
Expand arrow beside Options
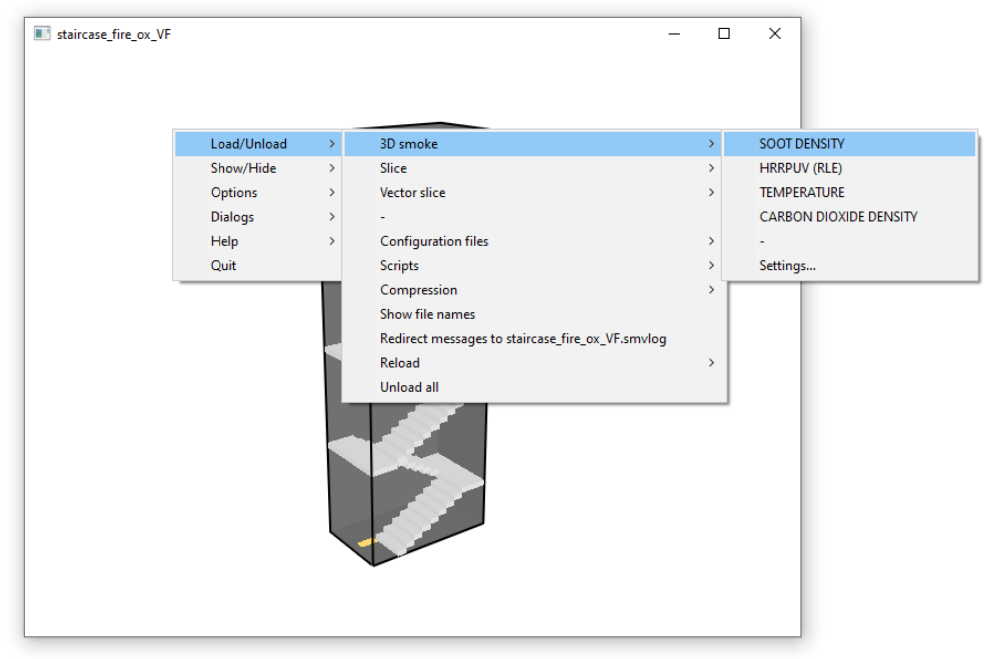click(332, 192)
